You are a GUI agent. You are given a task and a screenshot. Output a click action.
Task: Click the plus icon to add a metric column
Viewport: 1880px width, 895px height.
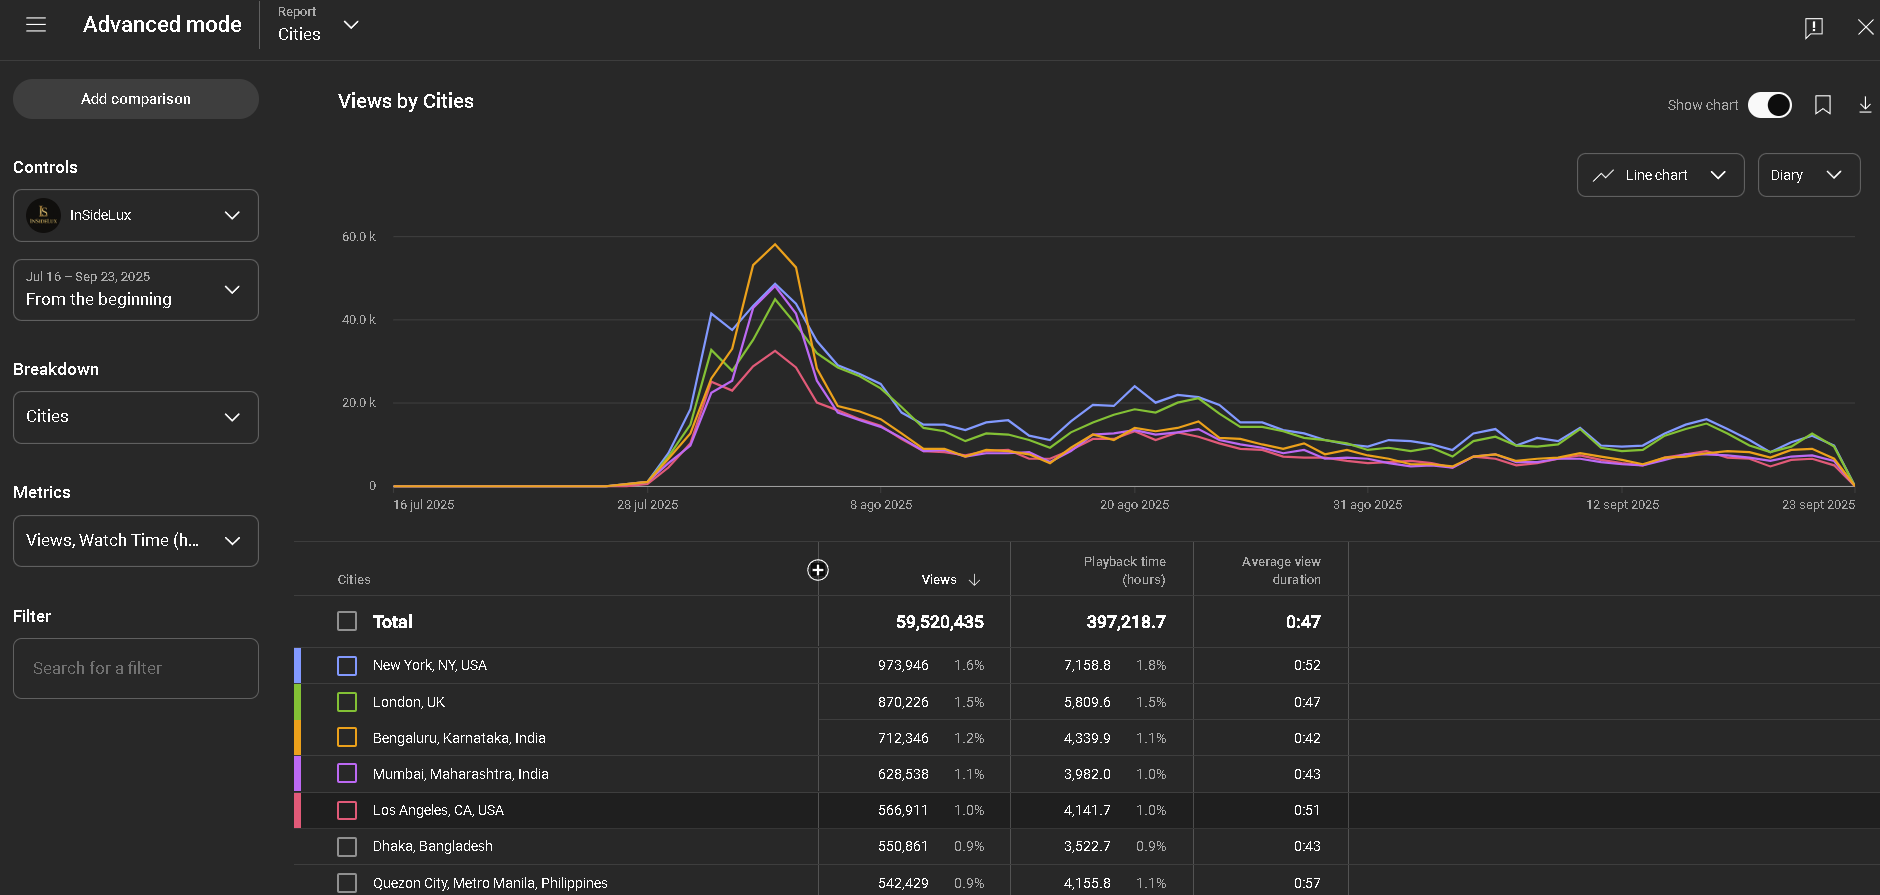[817, 570]
